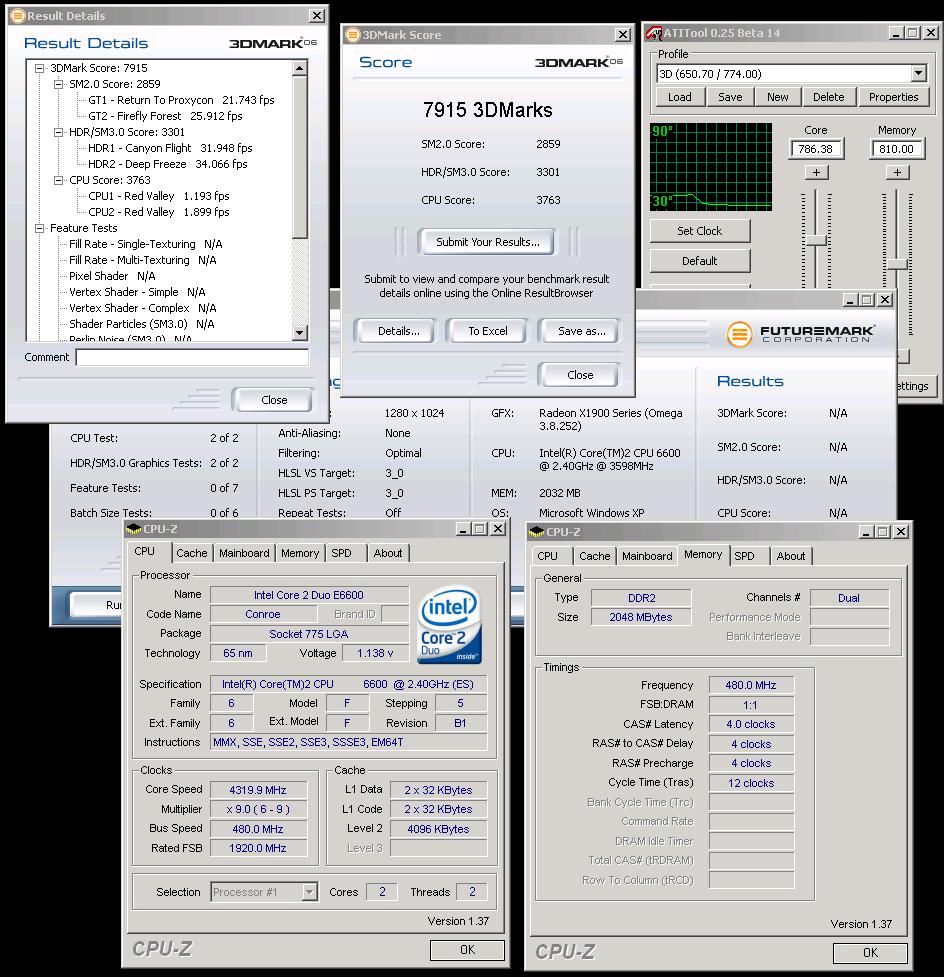The image size is (944, 977).
Task: Collapse the SM2.0 Score tree node
Action: [59, 84]
